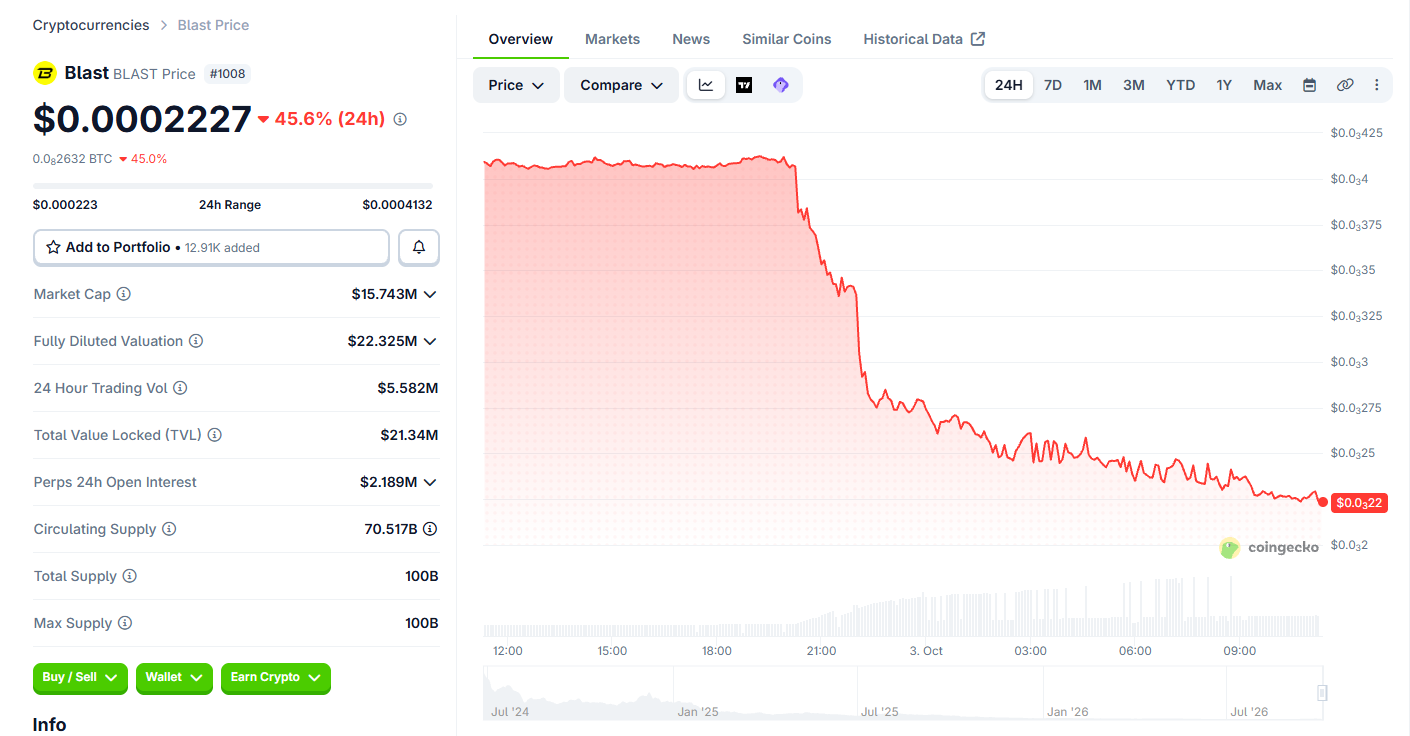The width and height of the screenshot is (1410, 736).
Task: Click the breadcrumb chevron separator
Action: pyautogui.click(x=164, y=25)
